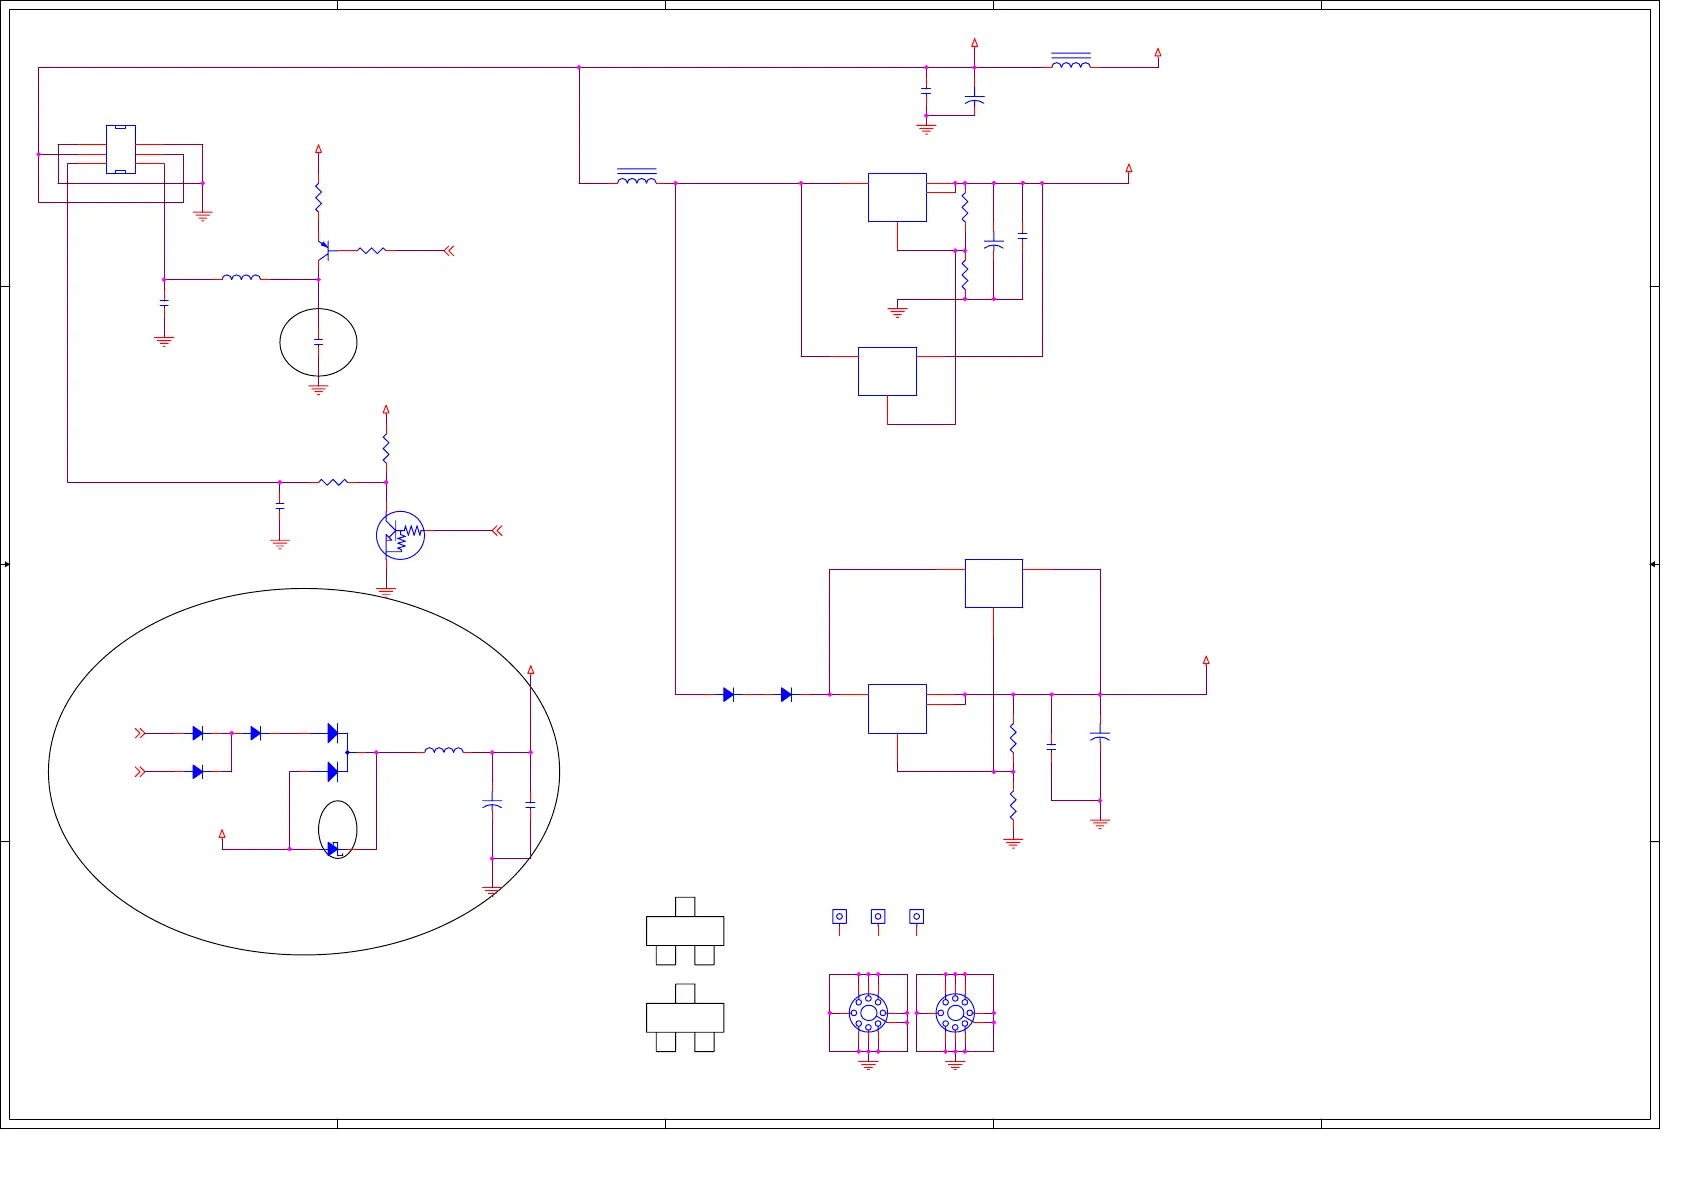
Task: Click the power arrow at the ellipse's bottom-left
Action: (222, 834)
